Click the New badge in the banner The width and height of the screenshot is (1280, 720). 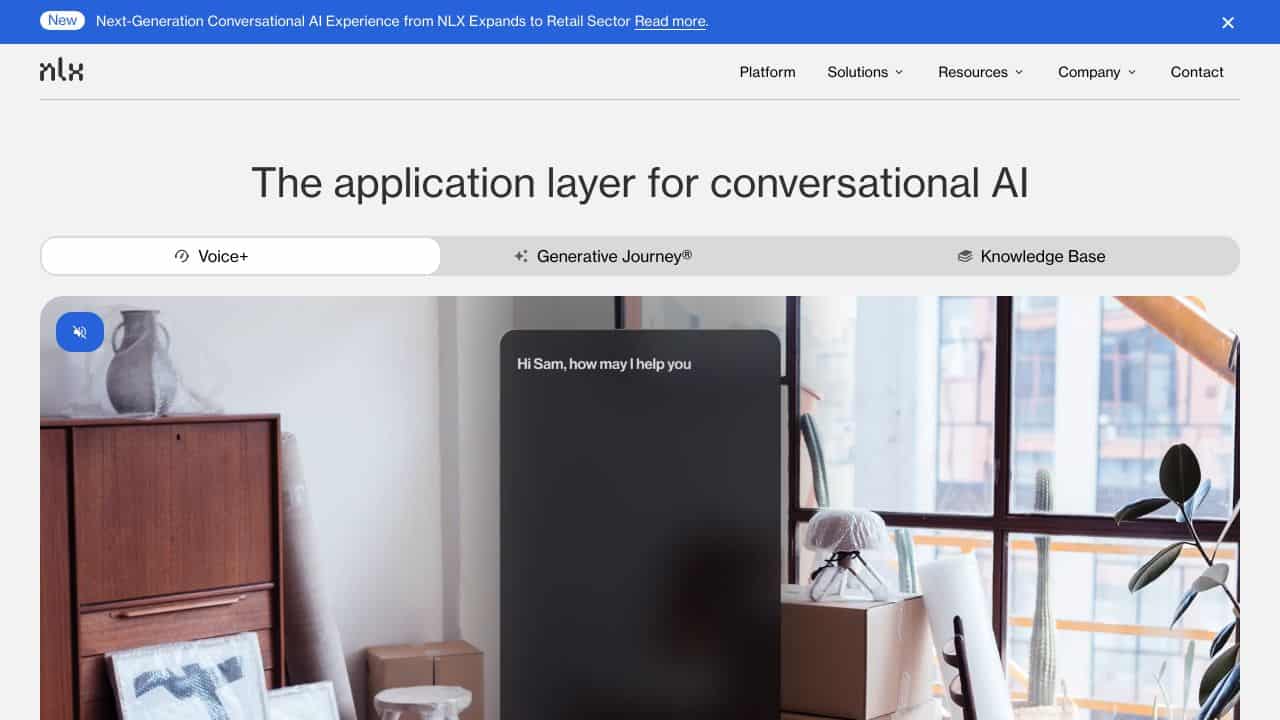point(62,21)
